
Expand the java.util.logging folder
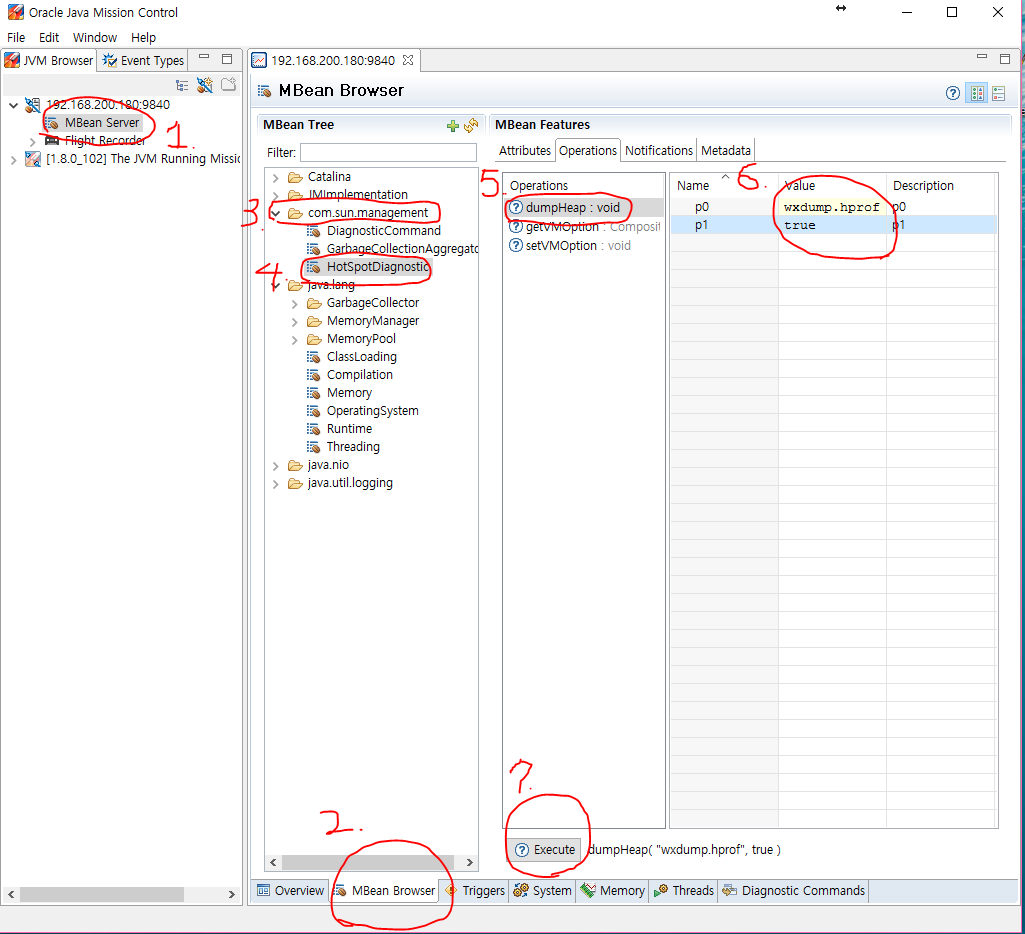point(275,484)
